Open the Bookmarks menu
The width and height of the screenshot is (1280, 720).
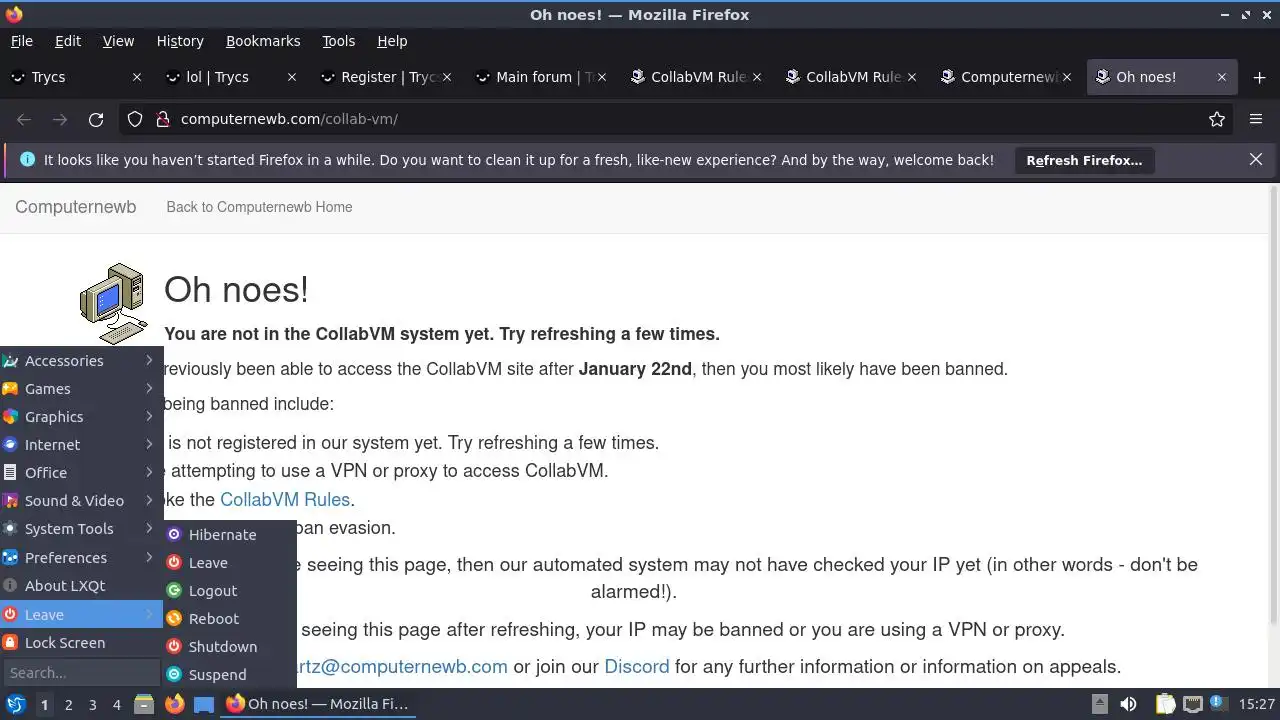pyautogui.click(x=263, y=41)
